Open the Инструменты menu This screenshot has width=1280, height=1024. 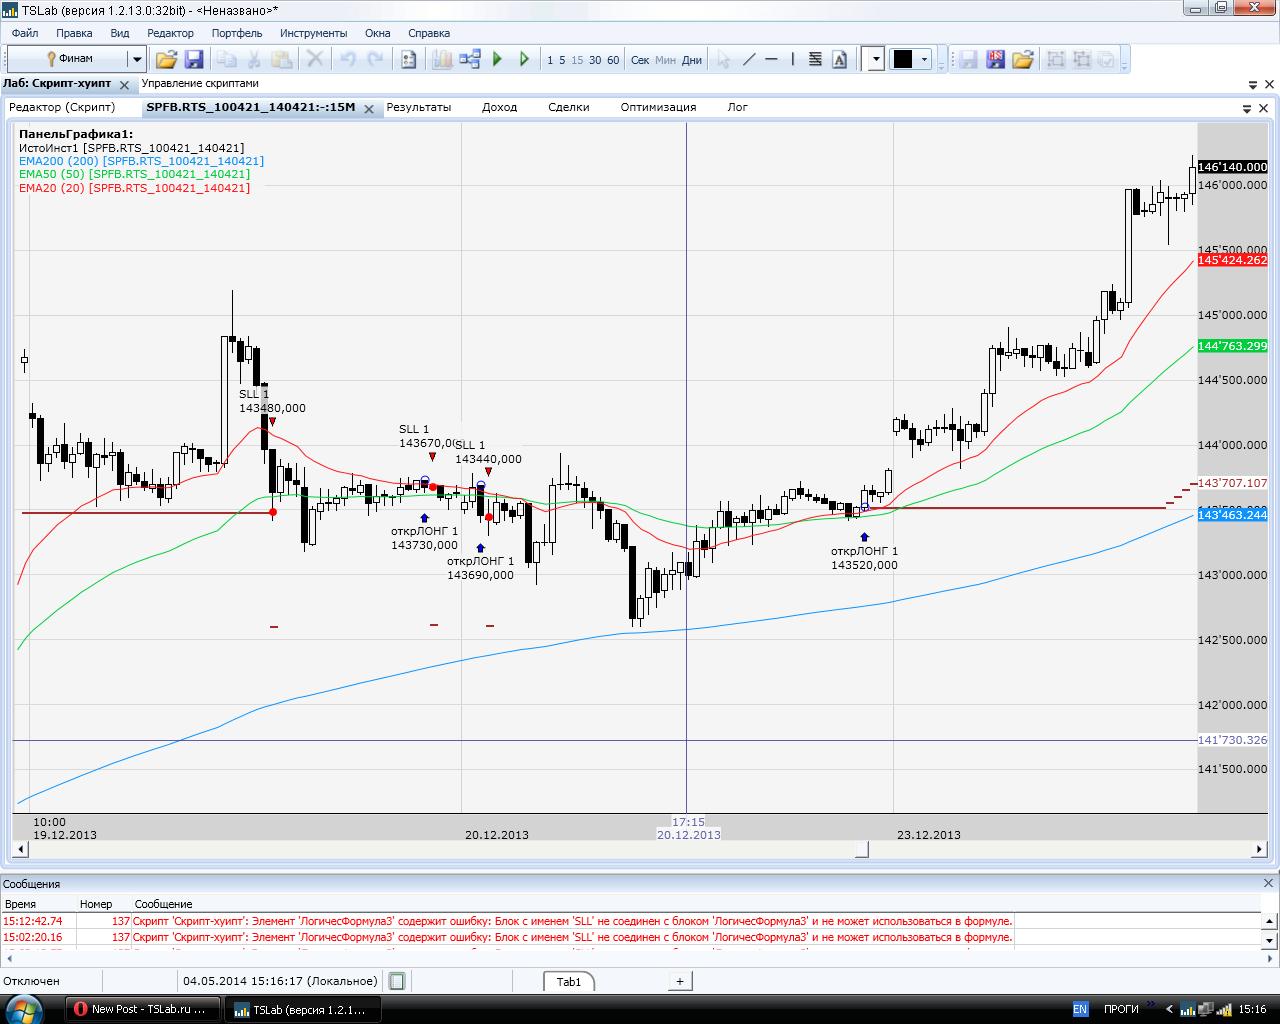point(313,33)
